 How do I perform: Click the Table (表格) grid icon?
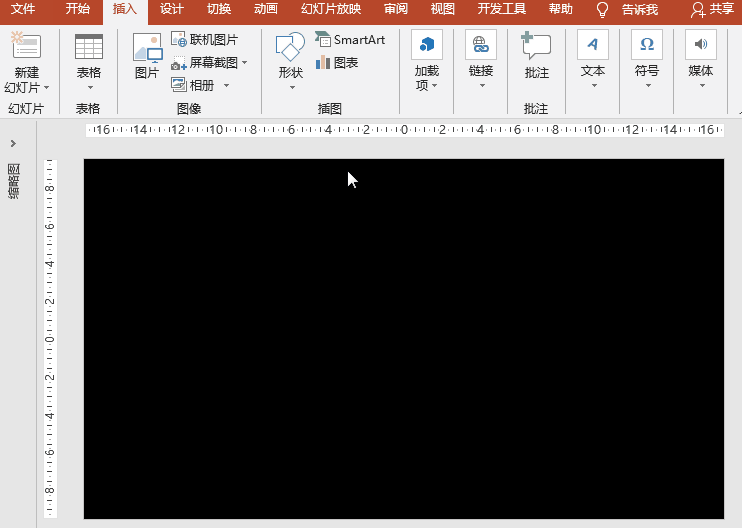[88, 46]
